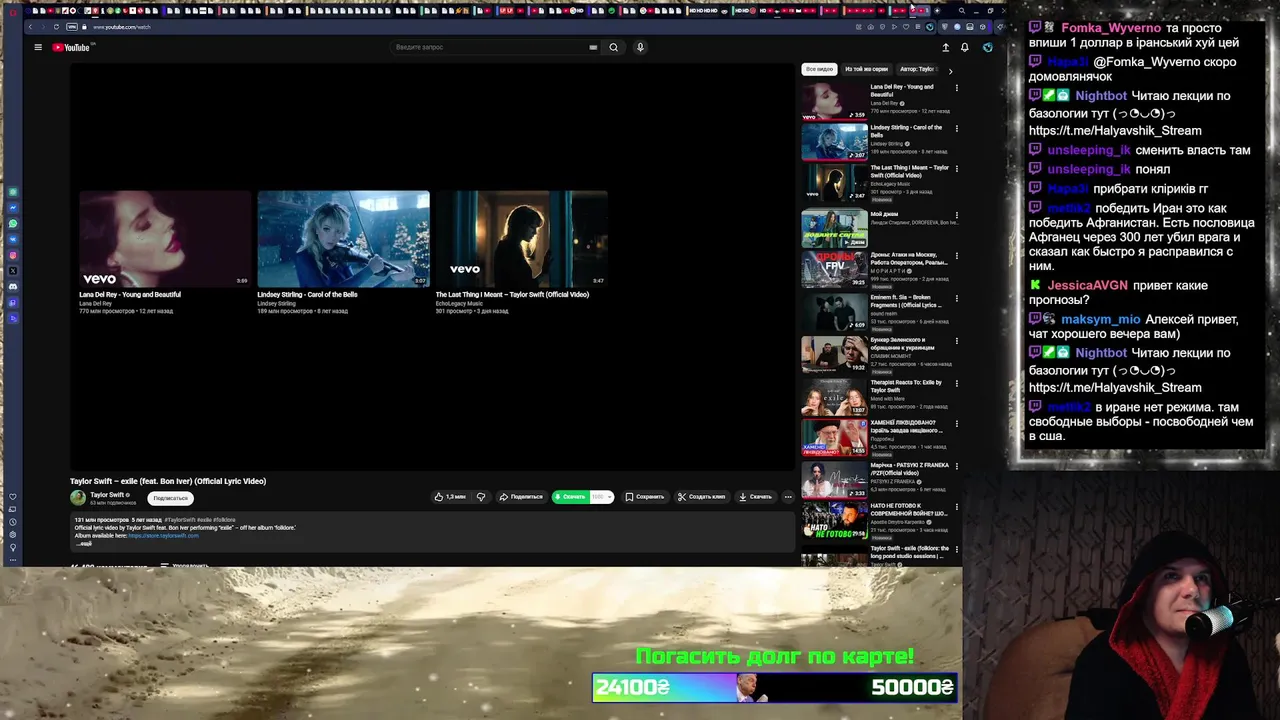Image resolution: width=1280 pixels, height=720 pixels.
Task: Click title Eminem ft. Sia – Broken Fragments
Action: click(905, 301)
